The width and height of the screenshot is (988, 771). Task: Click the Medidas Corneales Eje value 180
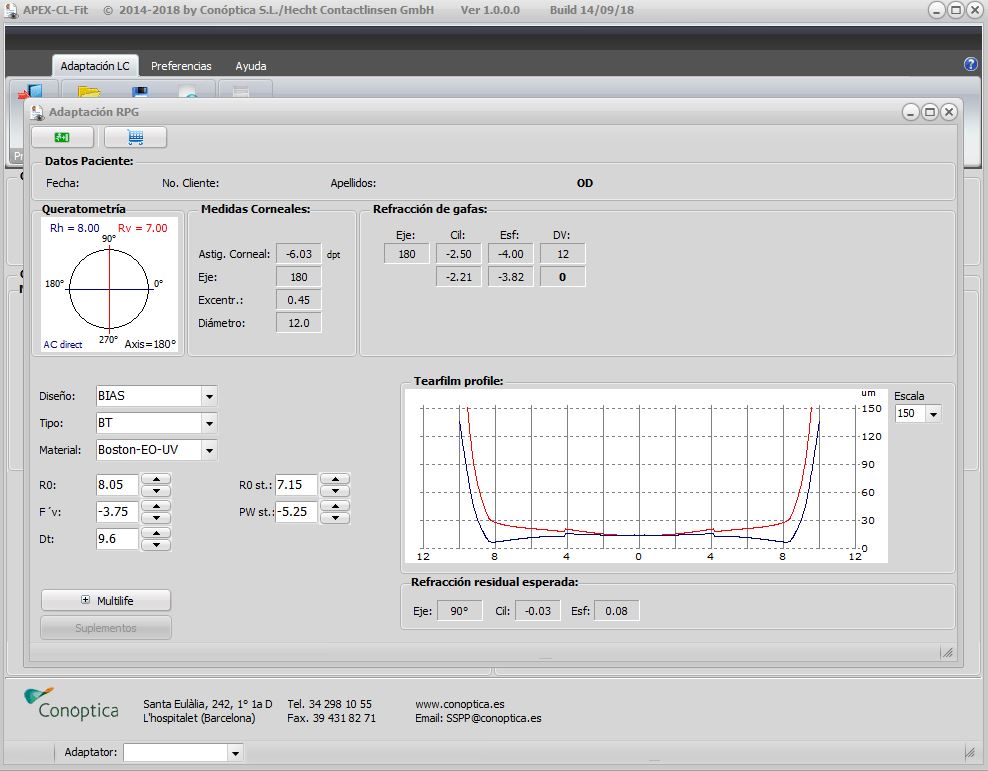299,277
